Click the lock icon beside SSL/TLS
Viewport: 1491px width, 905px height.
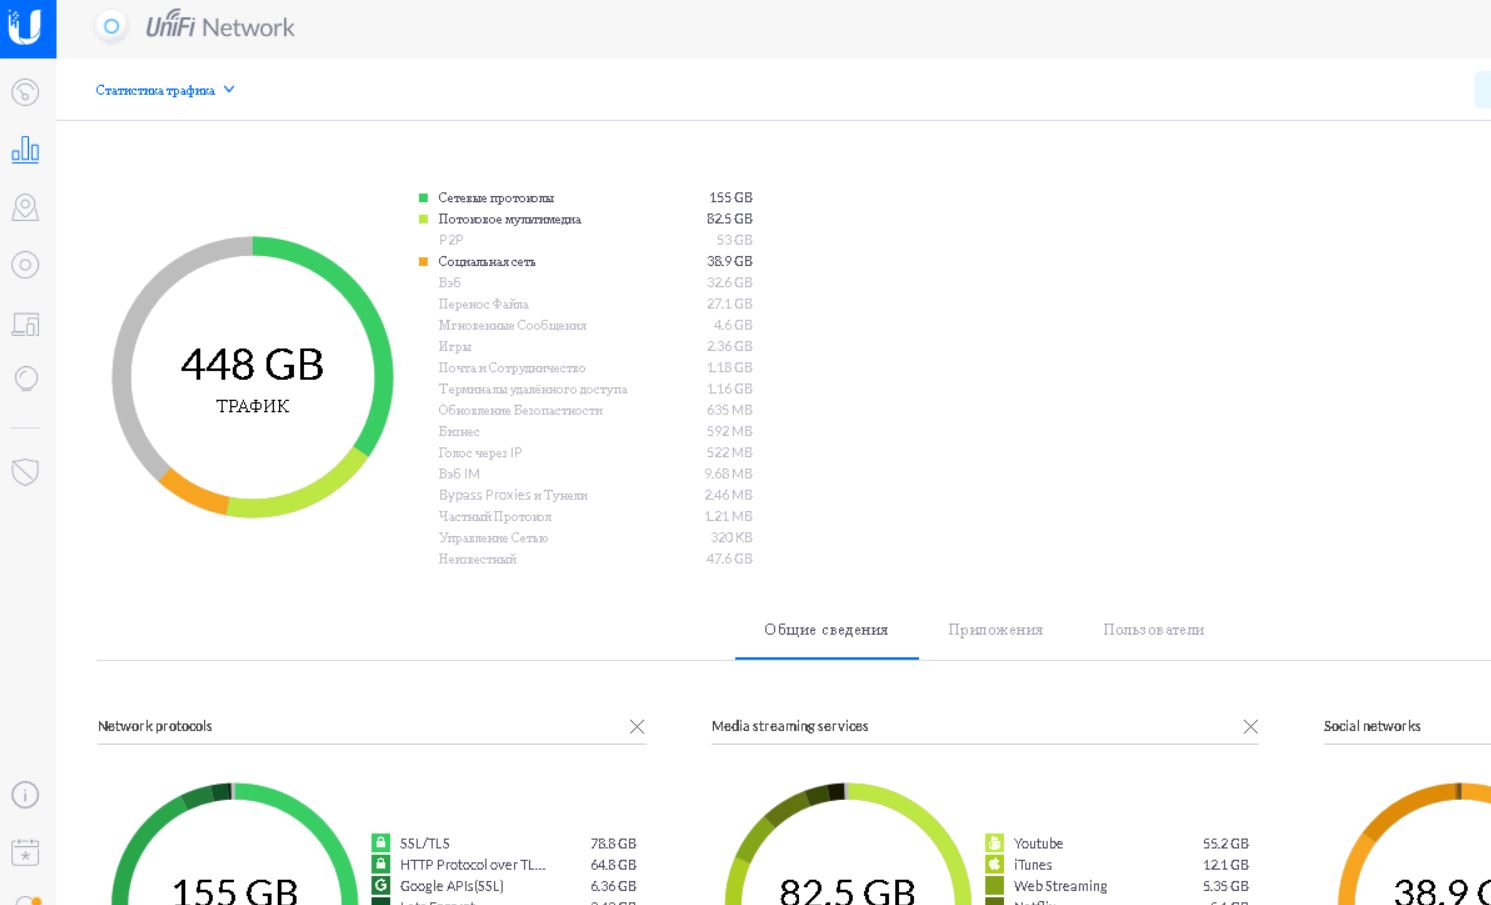pos(381,843)
